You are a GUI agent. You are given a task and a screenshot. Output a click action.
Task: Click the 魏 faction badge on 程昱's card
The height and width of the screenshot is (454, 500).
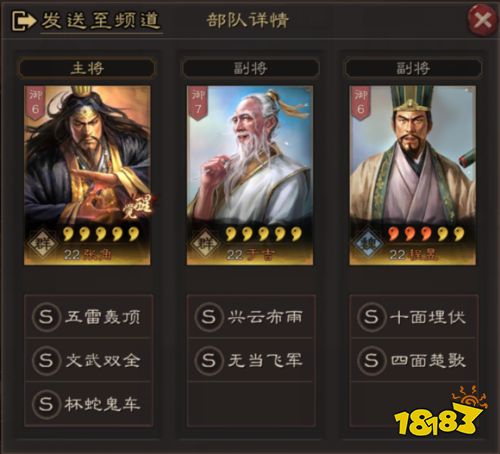(369, 243)
